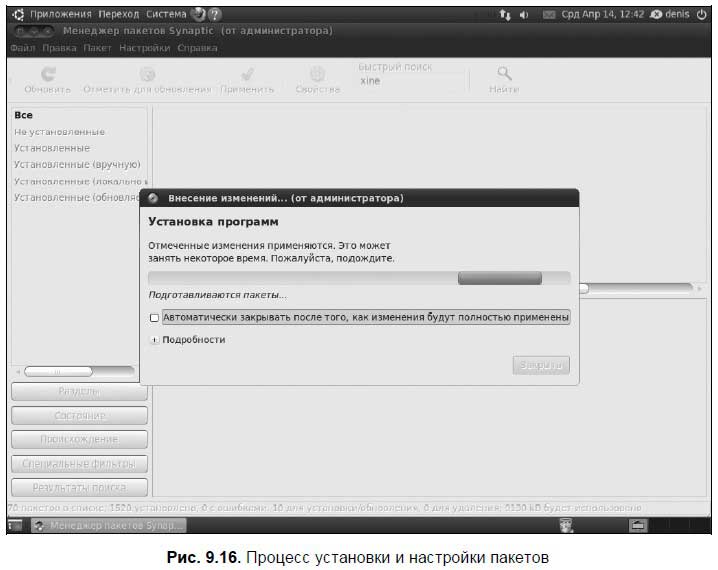Click the Обновить reload icon
Viewport: 718px width, 570px height.
[x=48, y=73]
